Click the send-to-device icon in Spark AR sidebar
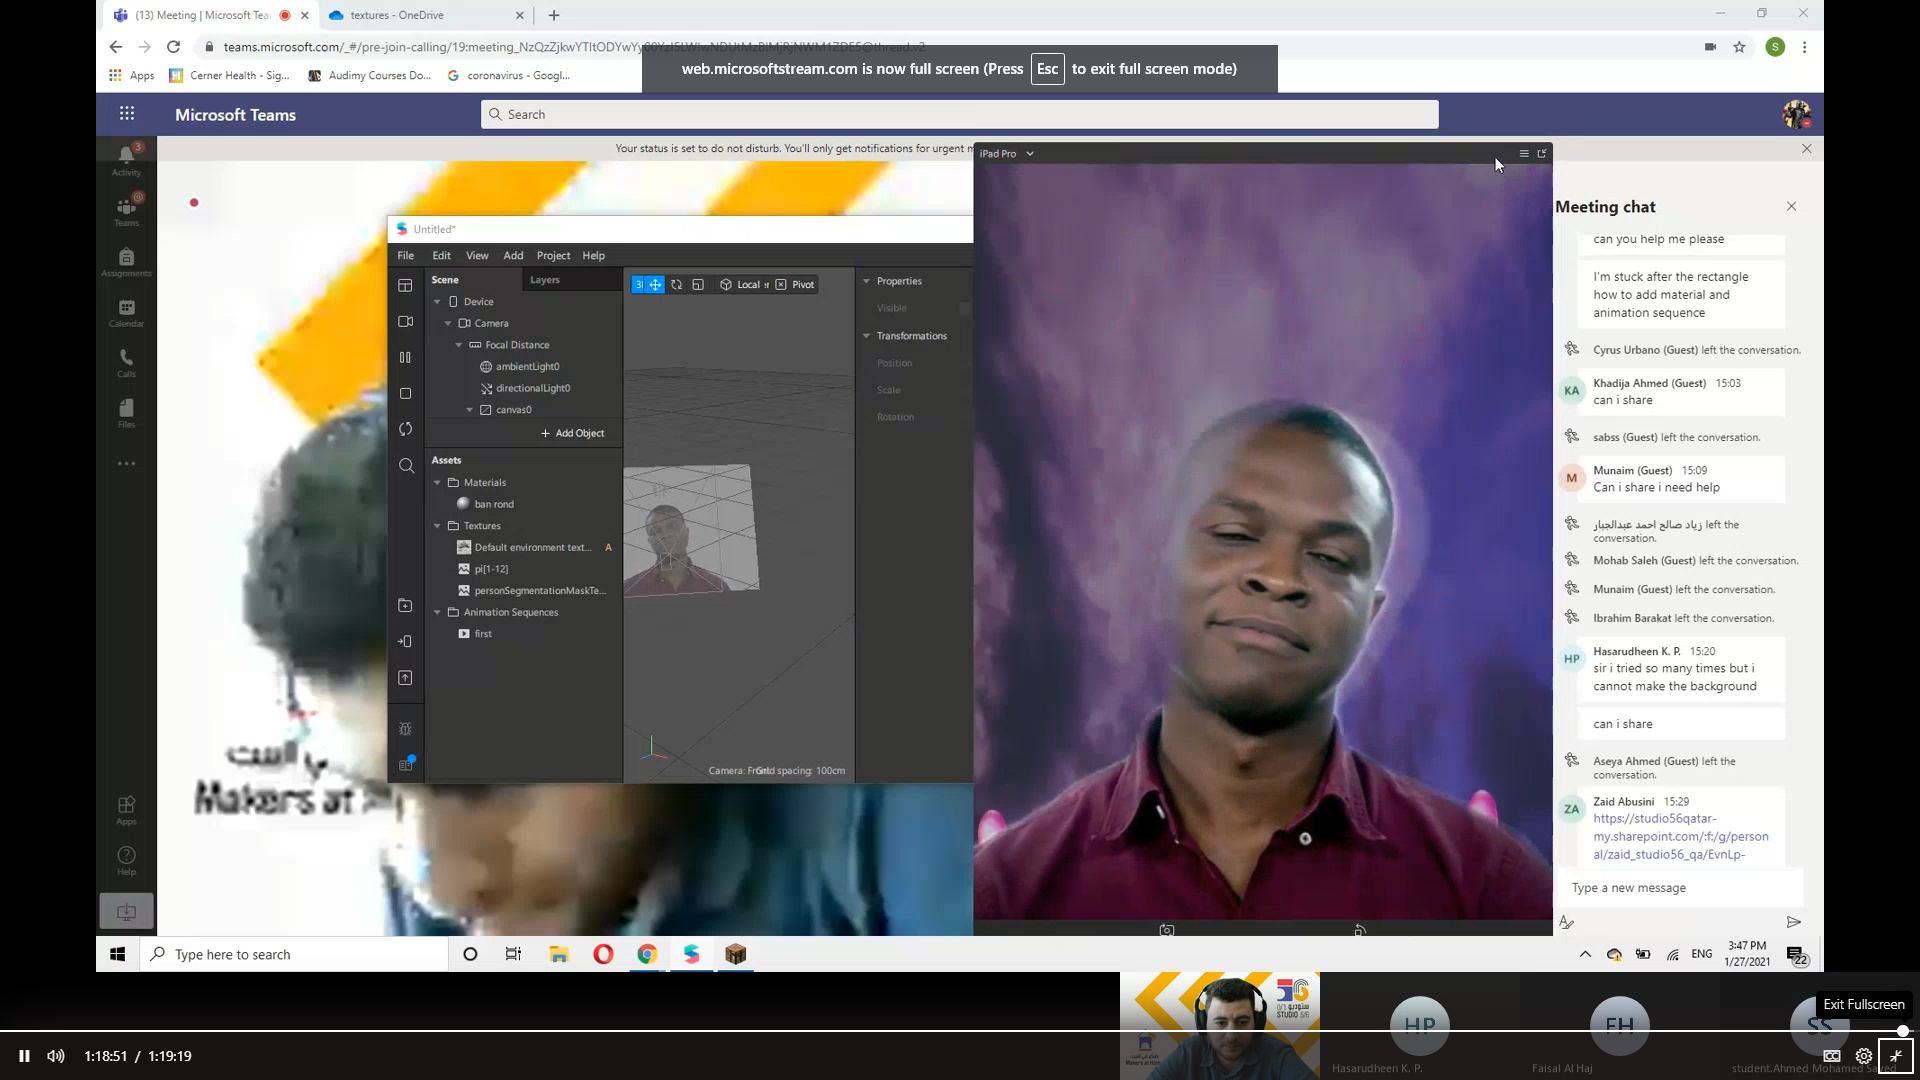Image resolution: width=1920 pixels, height=1080 pixels. [405, 642]
